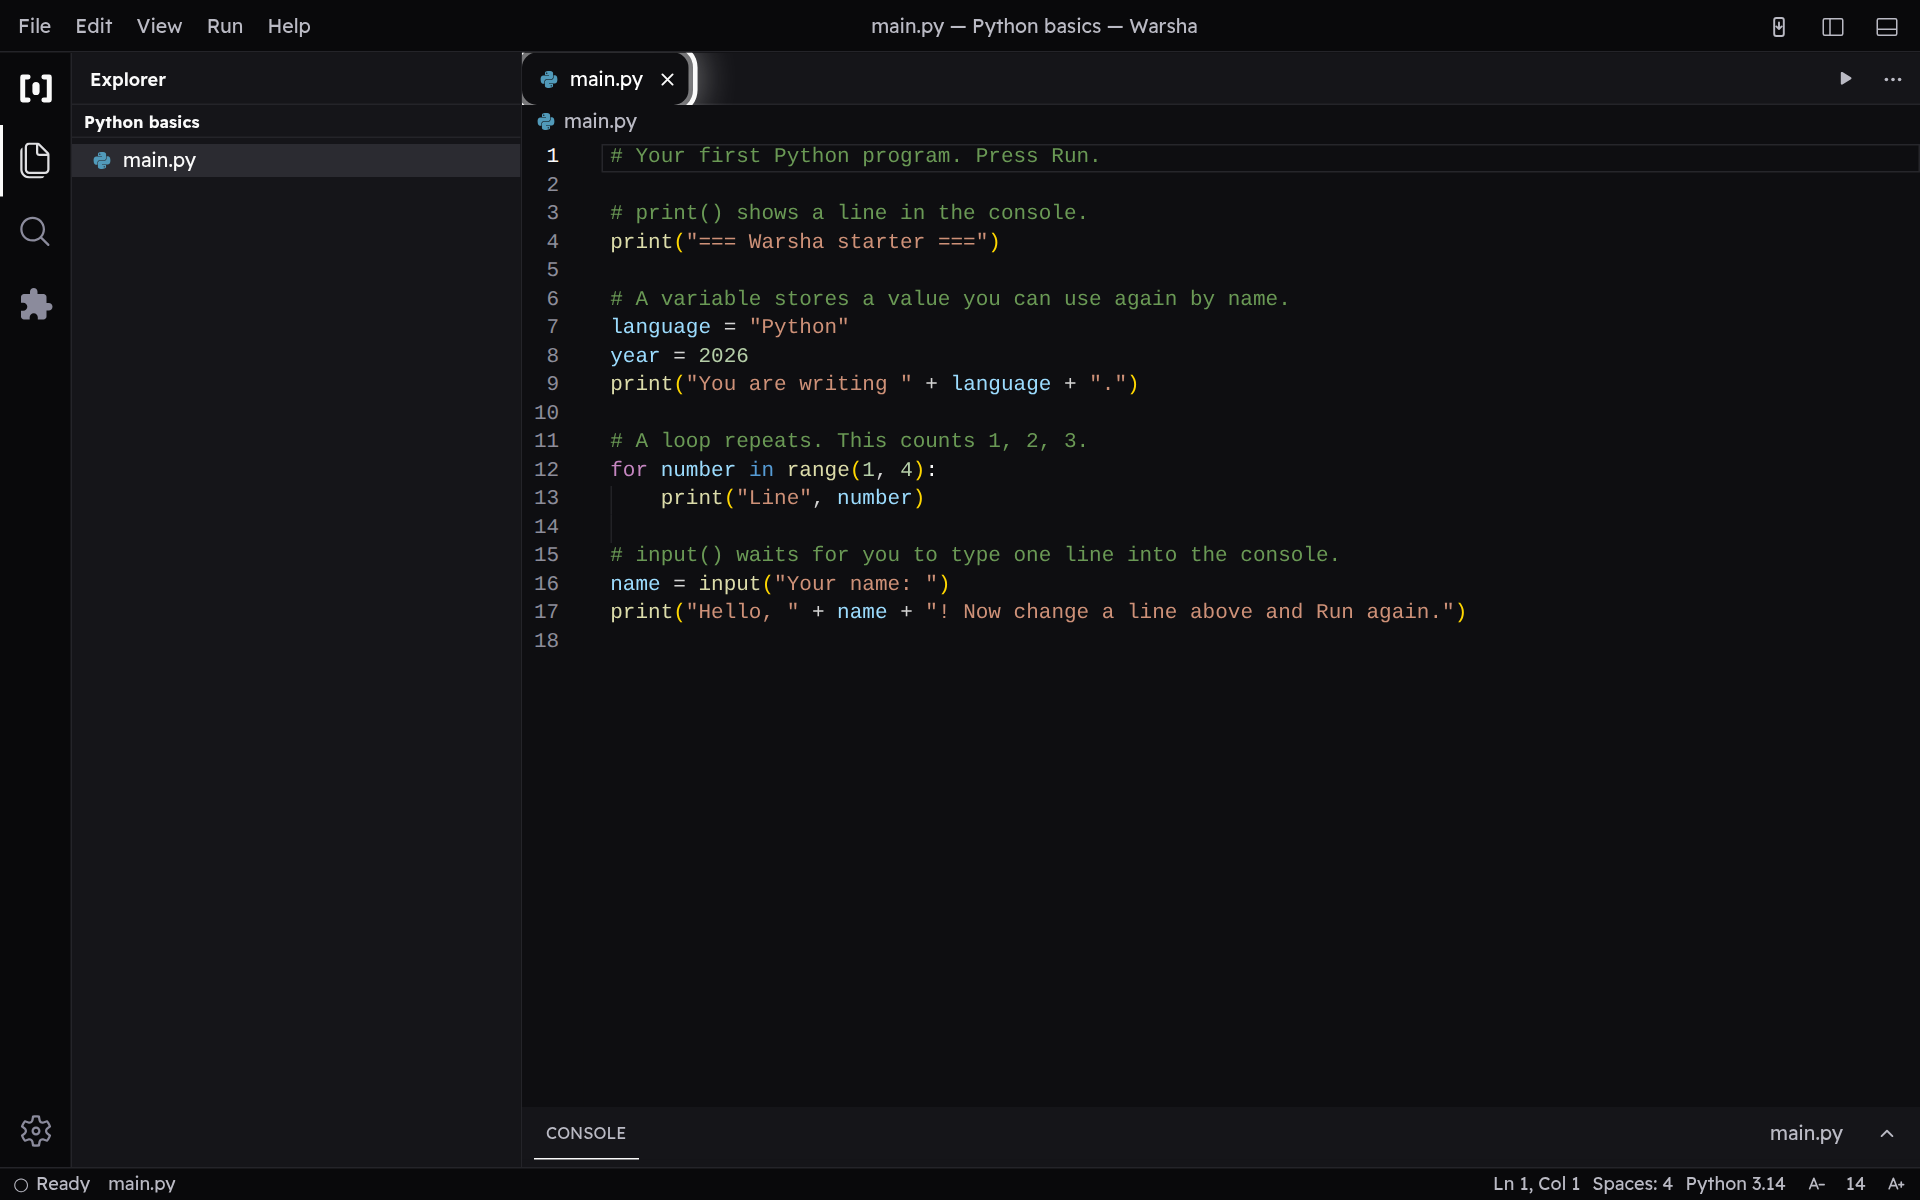Switch to the CONSOLE tab
This screenshot has width=1920, height=1200.
coord(586,1133)
